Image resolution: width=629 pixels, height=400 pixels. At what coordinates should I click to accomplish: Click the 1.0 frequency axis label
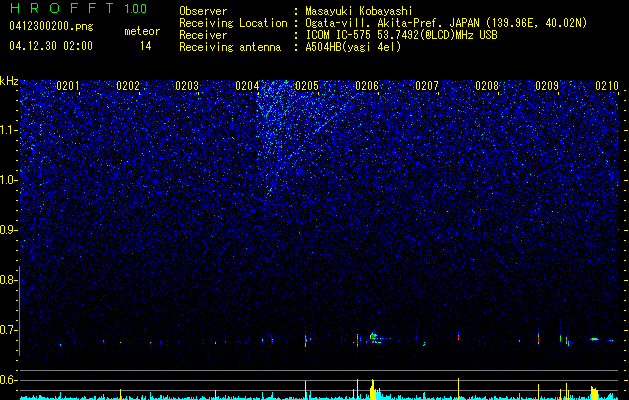point(7,180)
